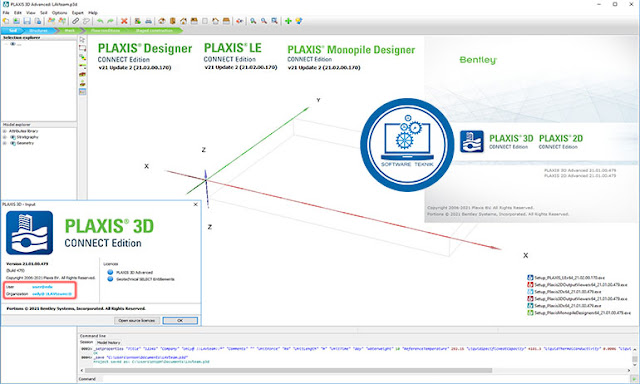Click the second magnifier zoom icon
Viewport: 640px width, 384px height.
click(x=264, y=21)
